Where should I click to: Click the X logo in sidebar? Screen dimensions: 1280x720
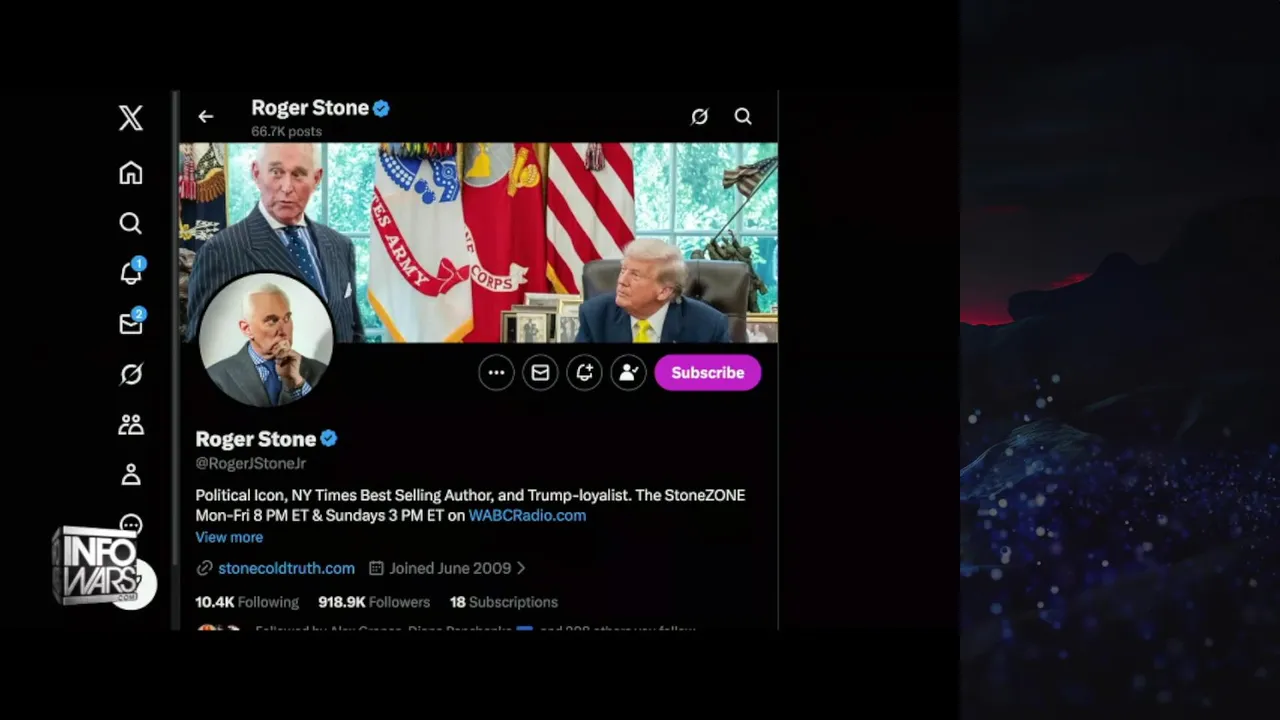coord(131,118)
